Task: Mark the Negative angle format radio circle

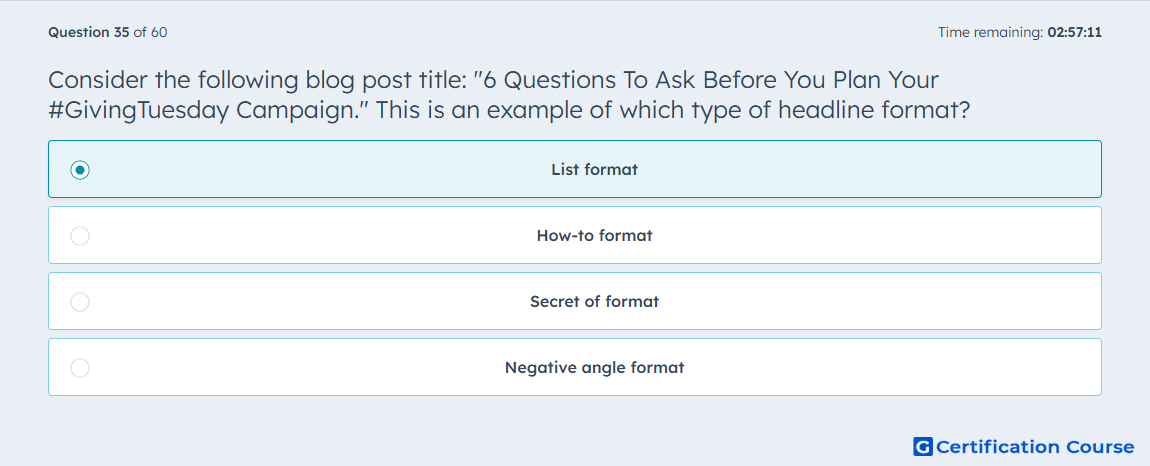Action: (80, 368)
